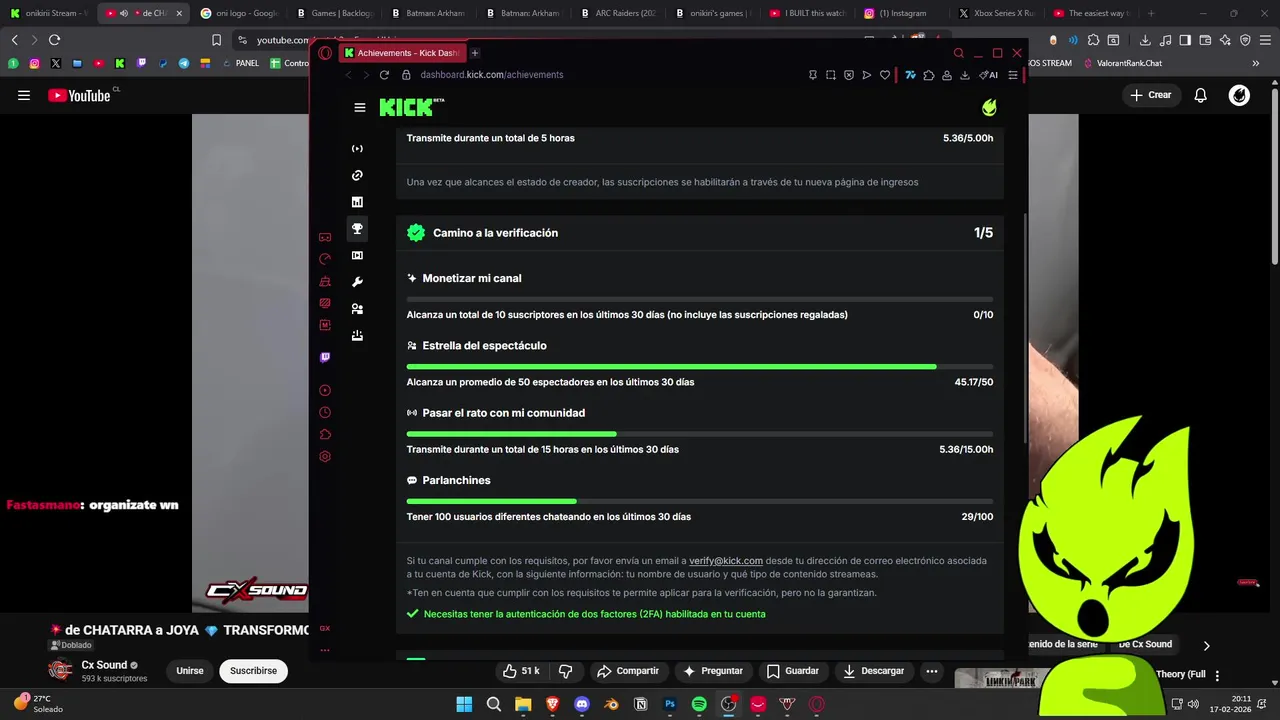Click the Preguntar button

(x=712, y=671)
